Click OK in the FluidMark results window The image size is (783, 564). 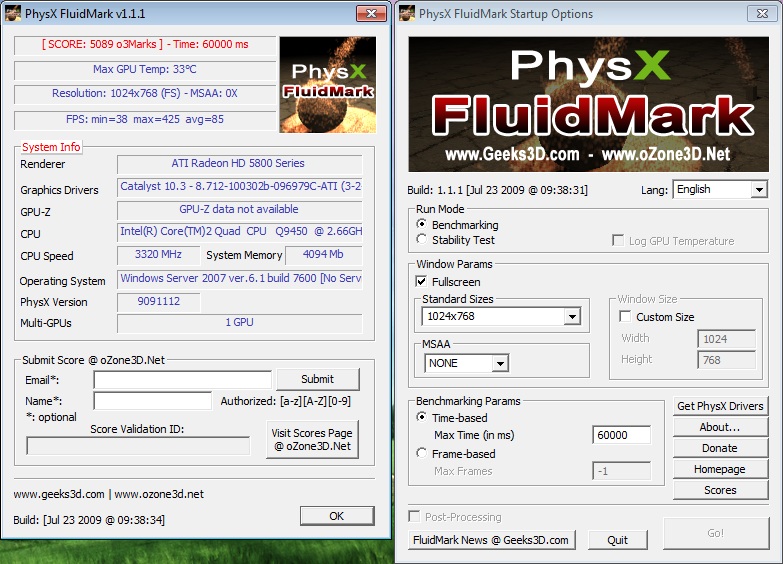click(x=337, y=516)
